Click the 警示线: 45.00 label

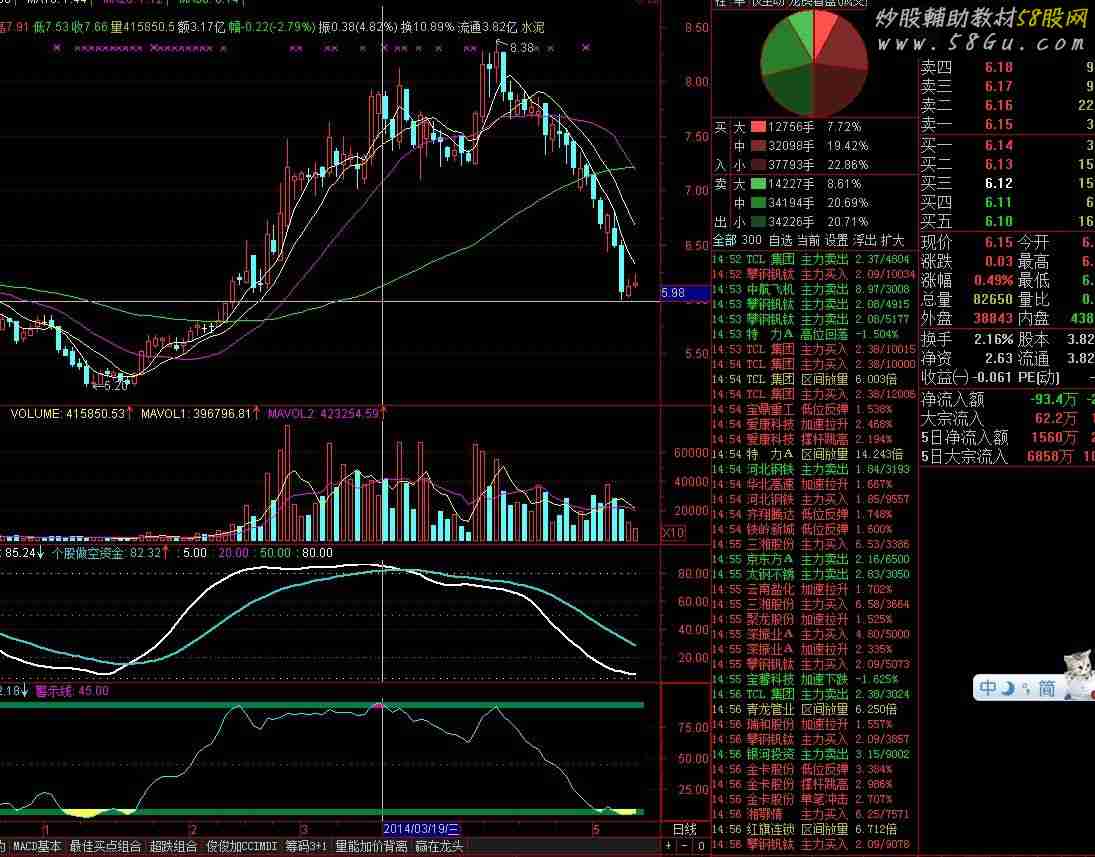click(x=72, y=691)
